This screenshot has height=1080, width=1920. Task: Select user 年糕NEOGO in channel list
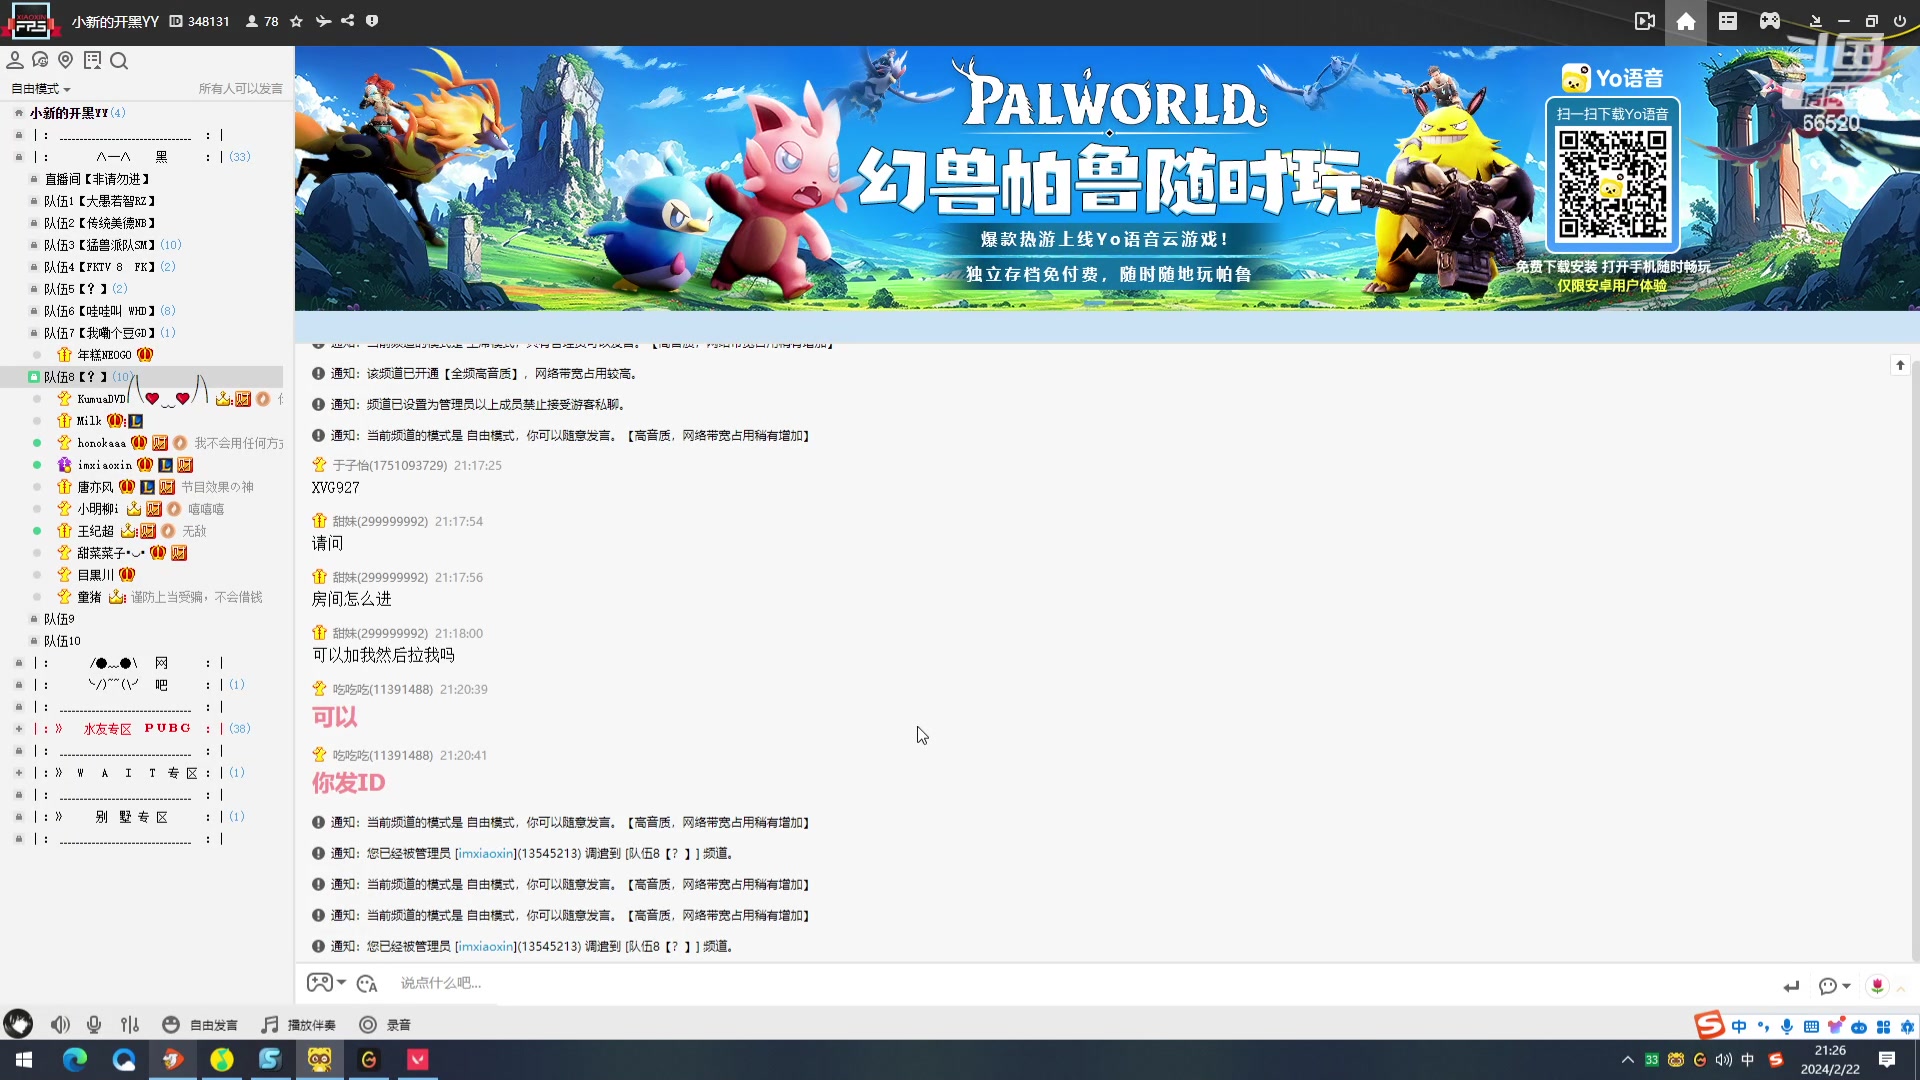tap(104, 355)
